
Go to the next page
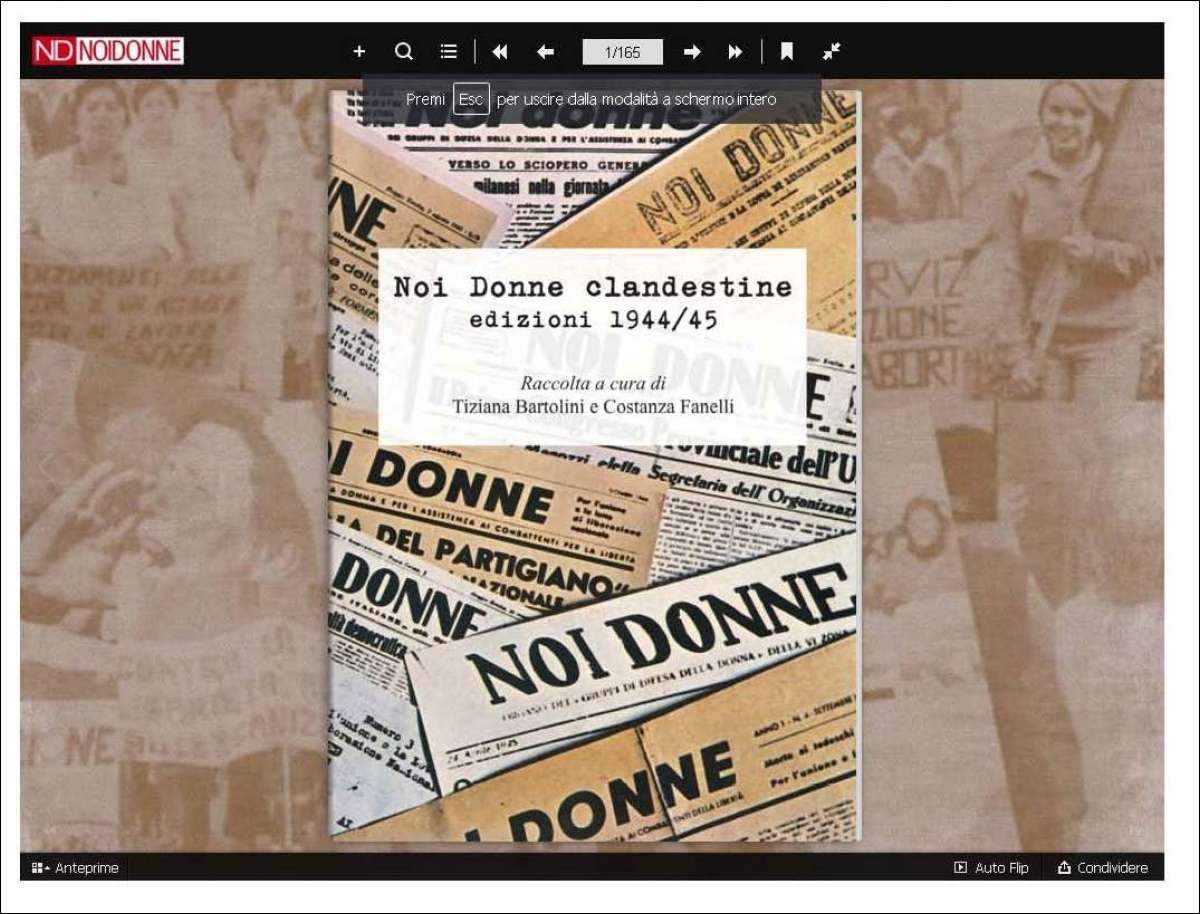coord(692,52)
